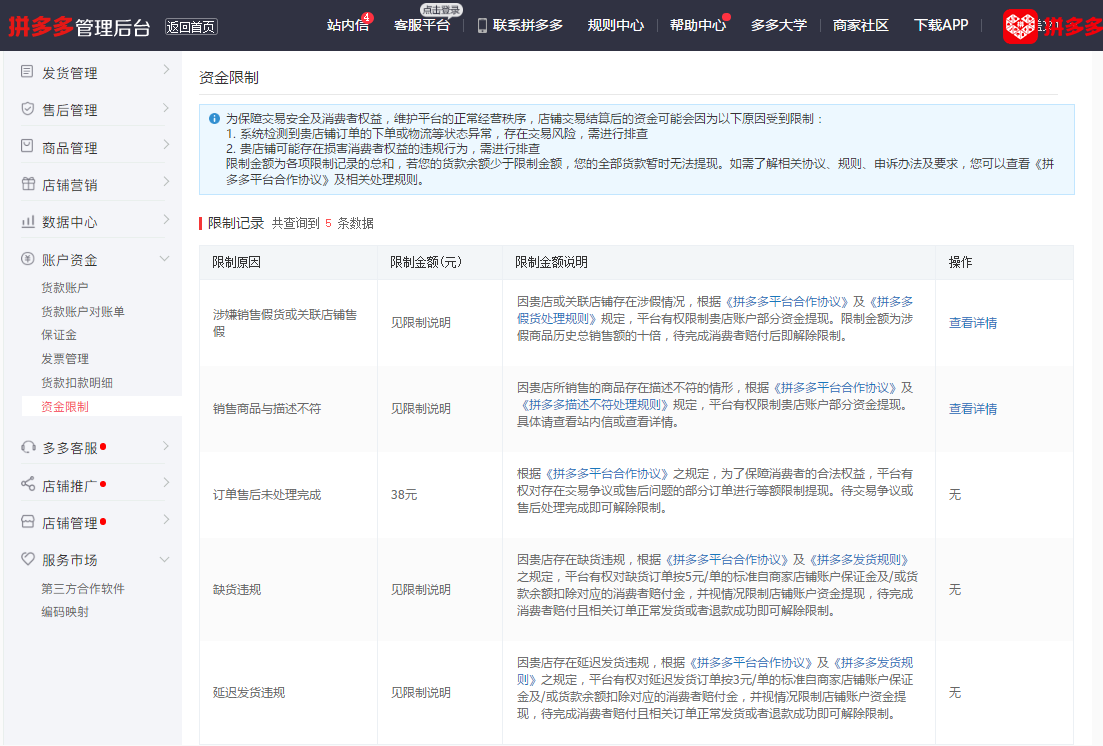1103x746 pixels.
Task: Expand the 店铺营销 chevron
Action: 166,182
